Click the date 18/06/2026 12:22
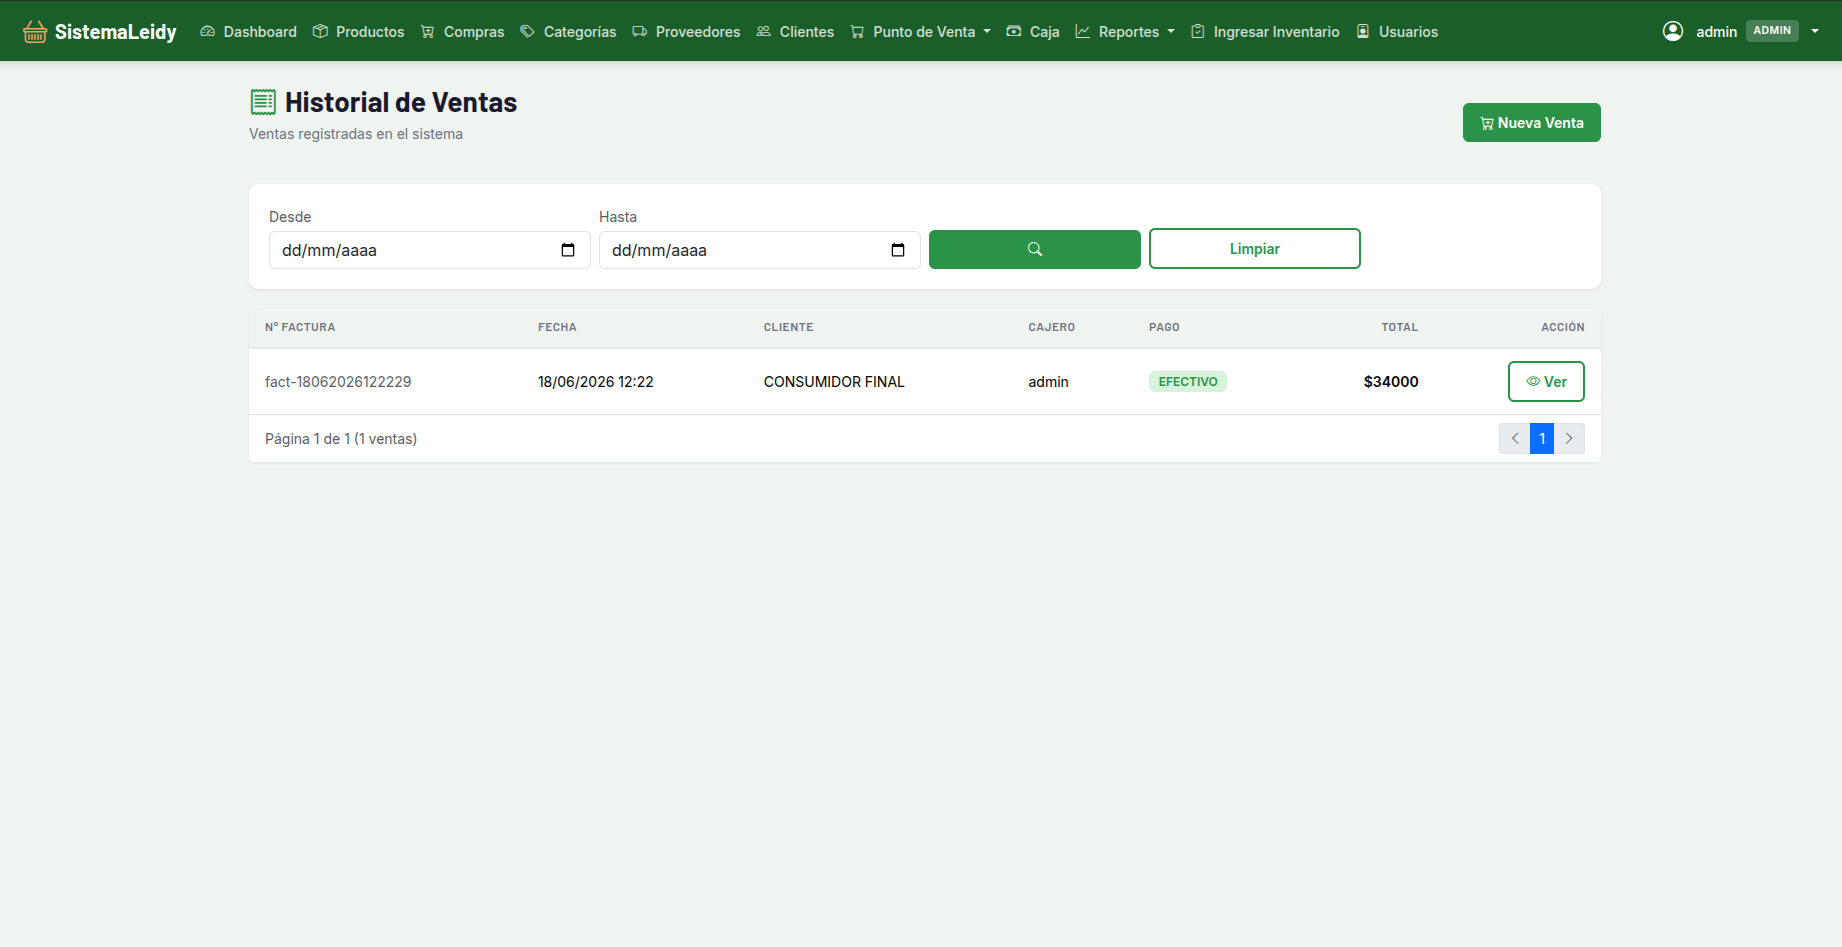This screenshot has width=1842, height=947. click(596, 382)
